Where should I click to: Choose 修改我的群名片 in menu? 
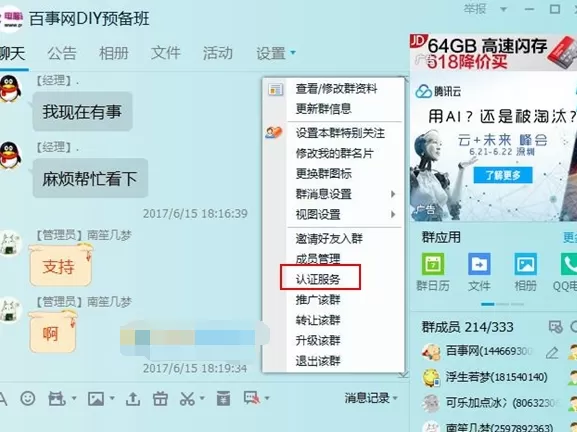(x=334, y=153)
